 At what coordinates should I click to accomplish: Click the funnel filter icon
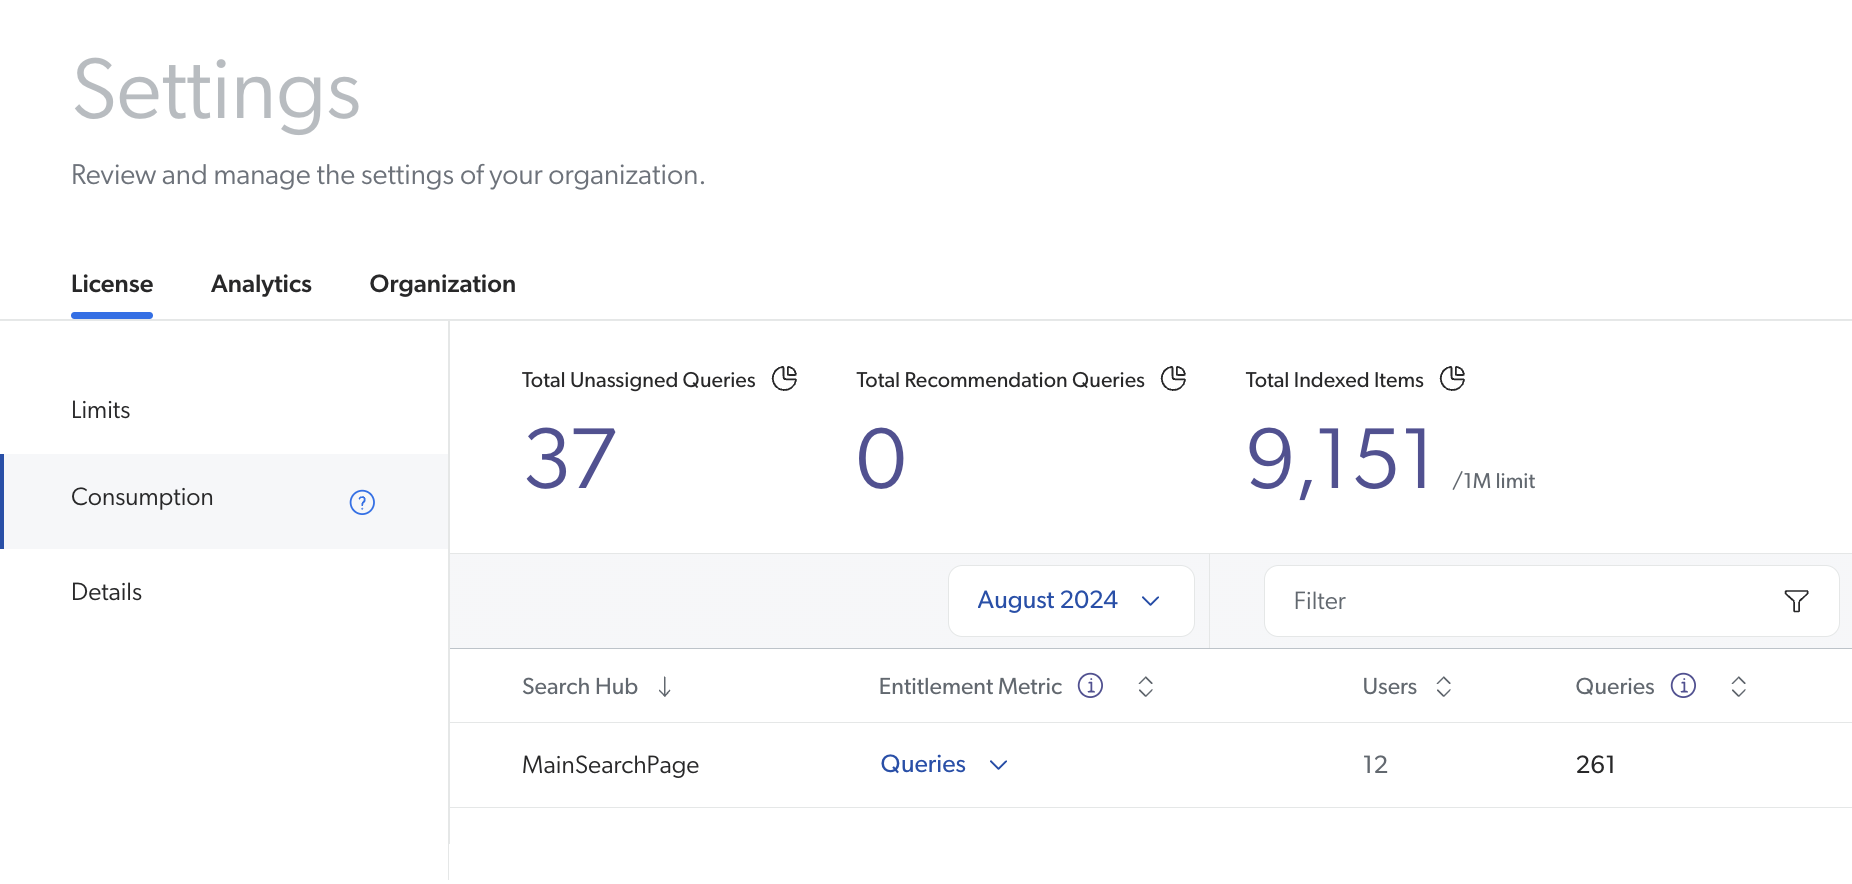click(1796, 601)
